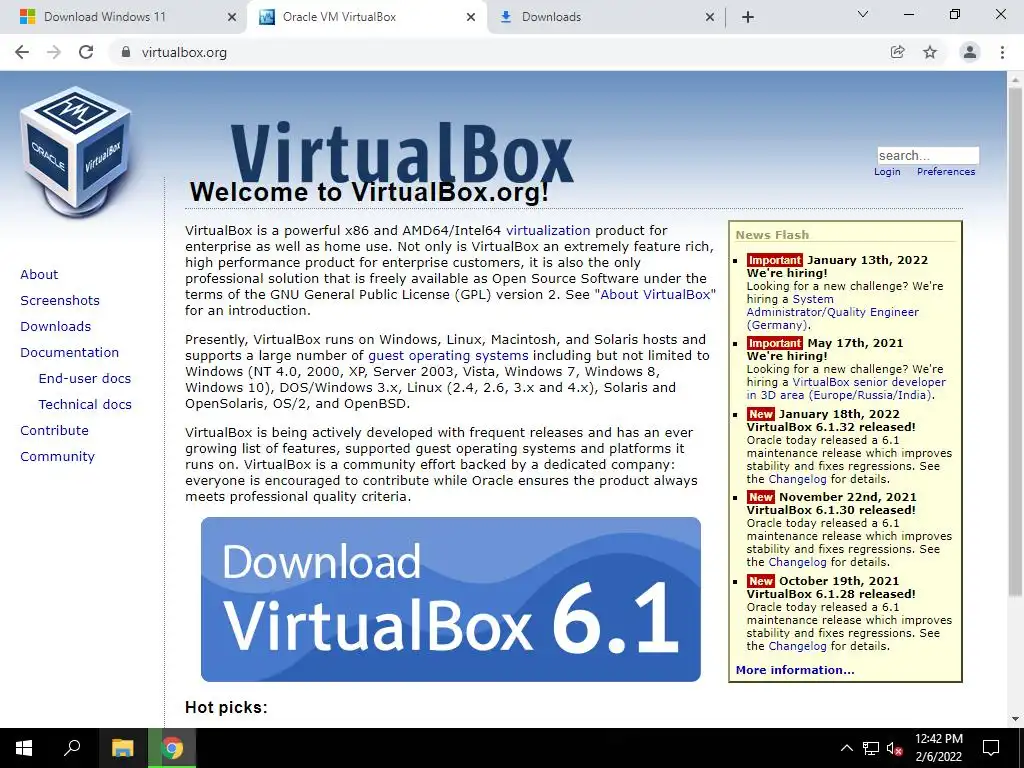Click the tab search chevron
The width and height of the screenshot is (1024, 768).
[x=863, y=14]
